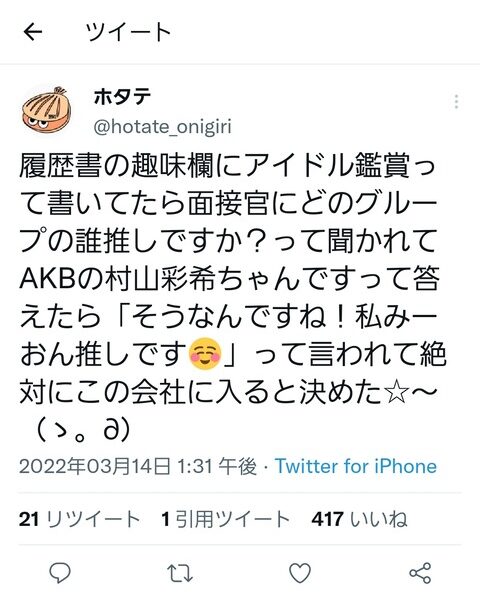Tap the retweet arrows icon
Screen dimensions: 480x600
[180, 573]
